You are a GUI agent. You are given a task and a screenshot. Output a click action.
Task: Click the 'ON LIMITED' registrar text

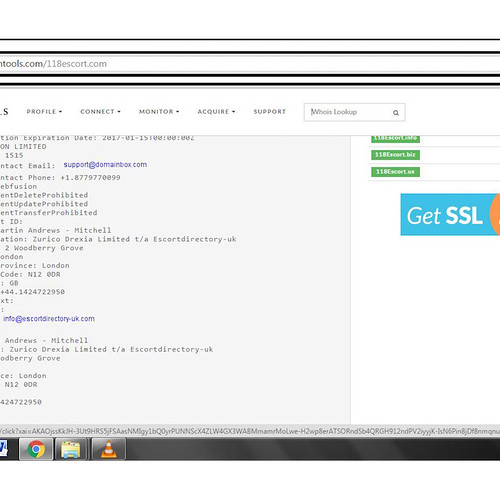point(23,147)
